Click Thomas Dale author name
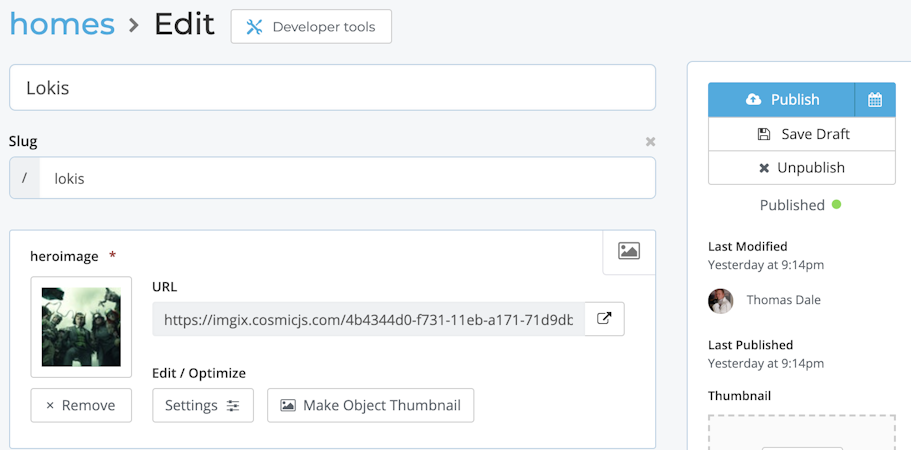This screenshot has height=450, width=911. pyautogui.click(x=785, y=300)
